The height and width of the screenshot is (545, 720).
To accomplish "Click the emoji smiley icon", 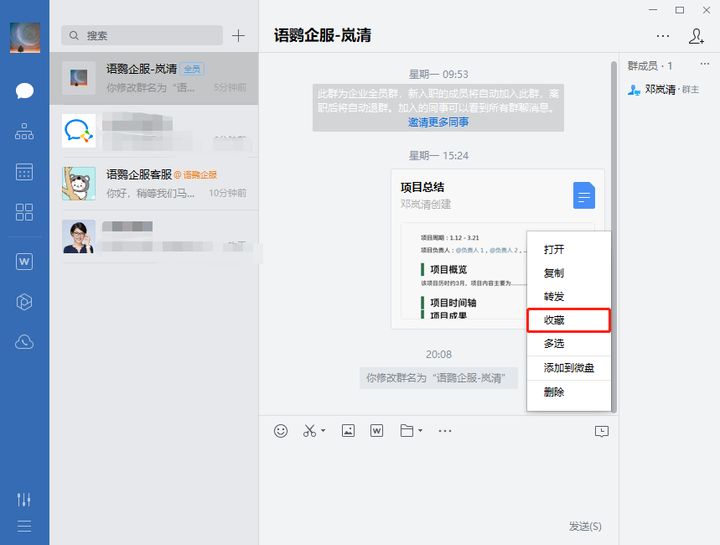I will [281, 431].
